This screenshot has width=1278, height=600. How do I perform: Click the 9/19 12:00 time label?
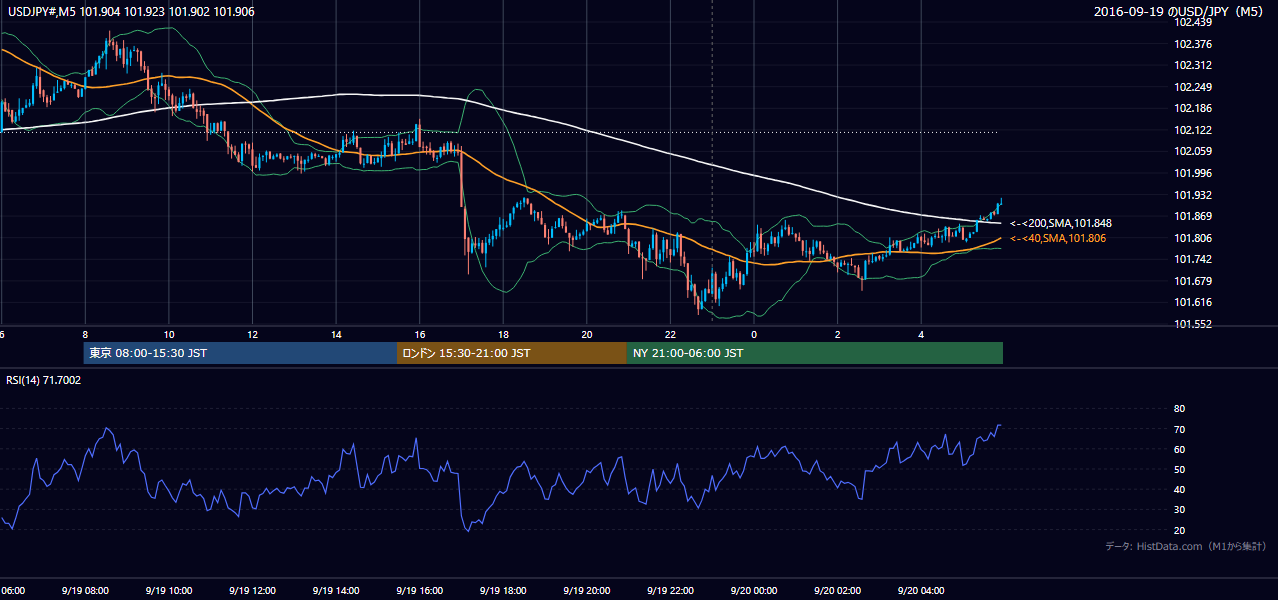point(253,591)
